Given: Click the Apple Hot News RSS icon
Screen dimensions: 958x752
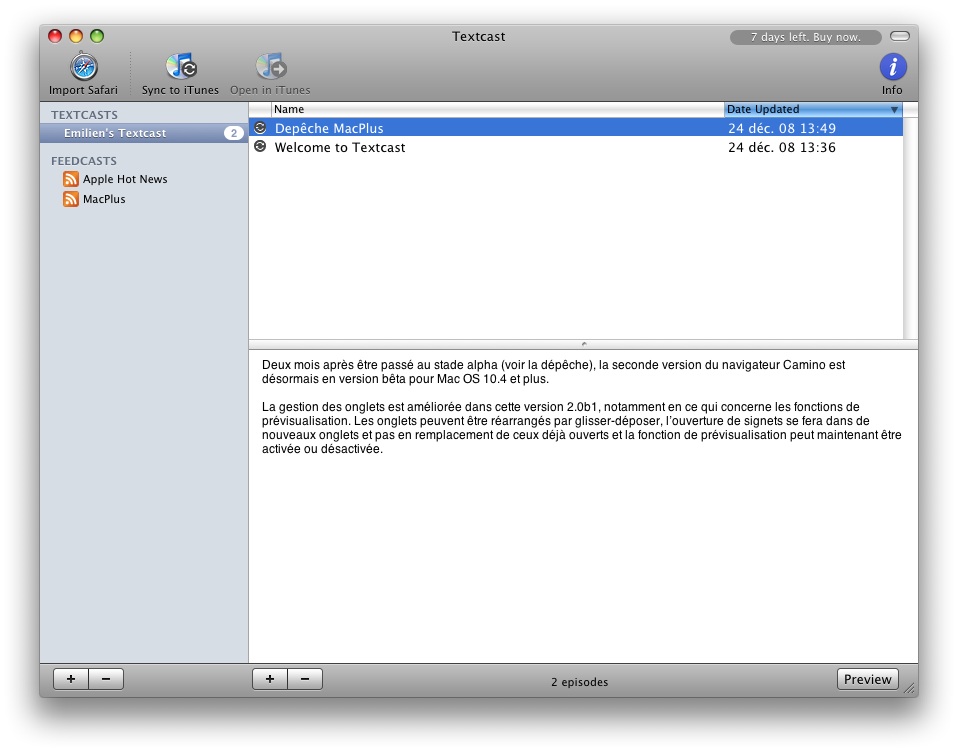Looking at the screenshot, I should point(71,179).
